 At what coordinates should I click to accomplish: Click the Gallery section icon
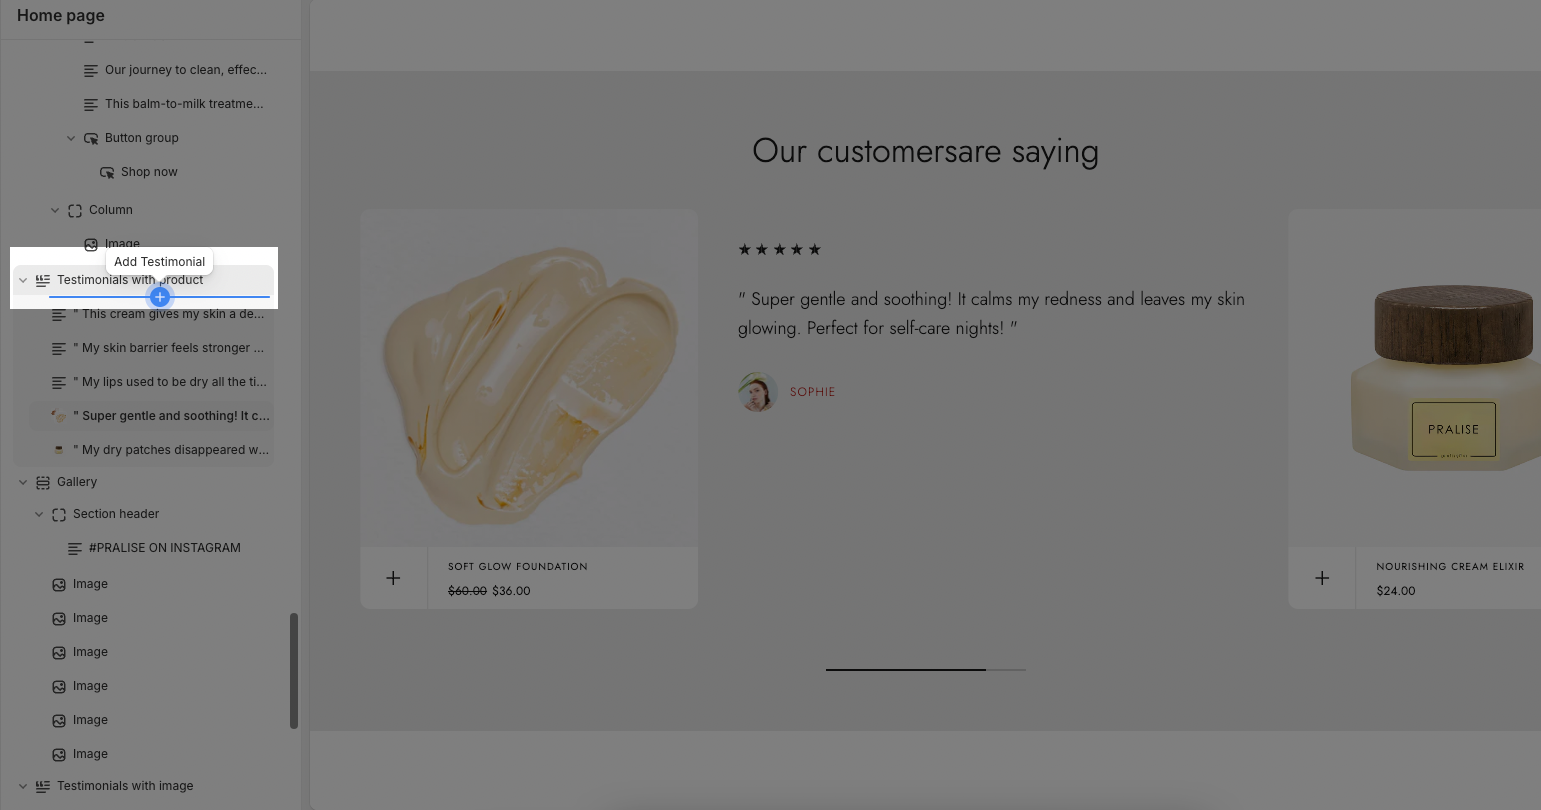[x=43, y=482]
